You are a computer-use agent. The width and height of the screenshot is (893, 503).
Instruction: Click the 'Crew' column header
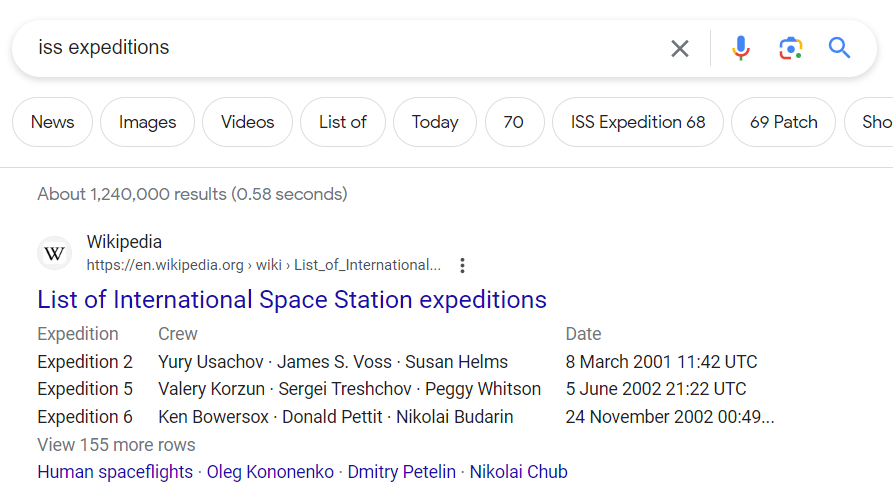pyautogui.click(x=178, y=334)
